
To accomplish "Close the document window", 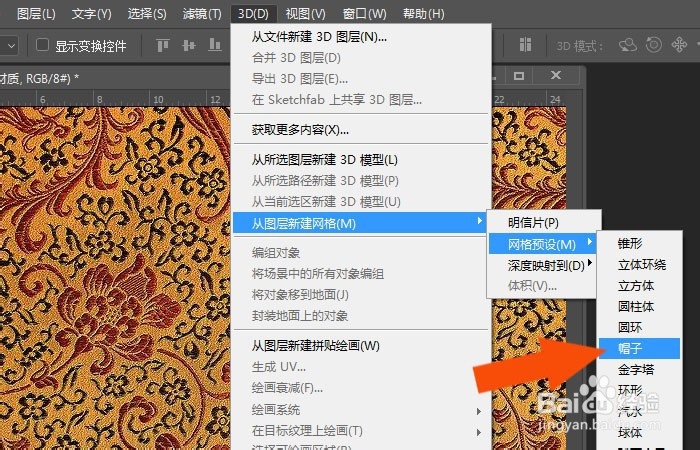I will pyautogui.click(x=555, y=75).
